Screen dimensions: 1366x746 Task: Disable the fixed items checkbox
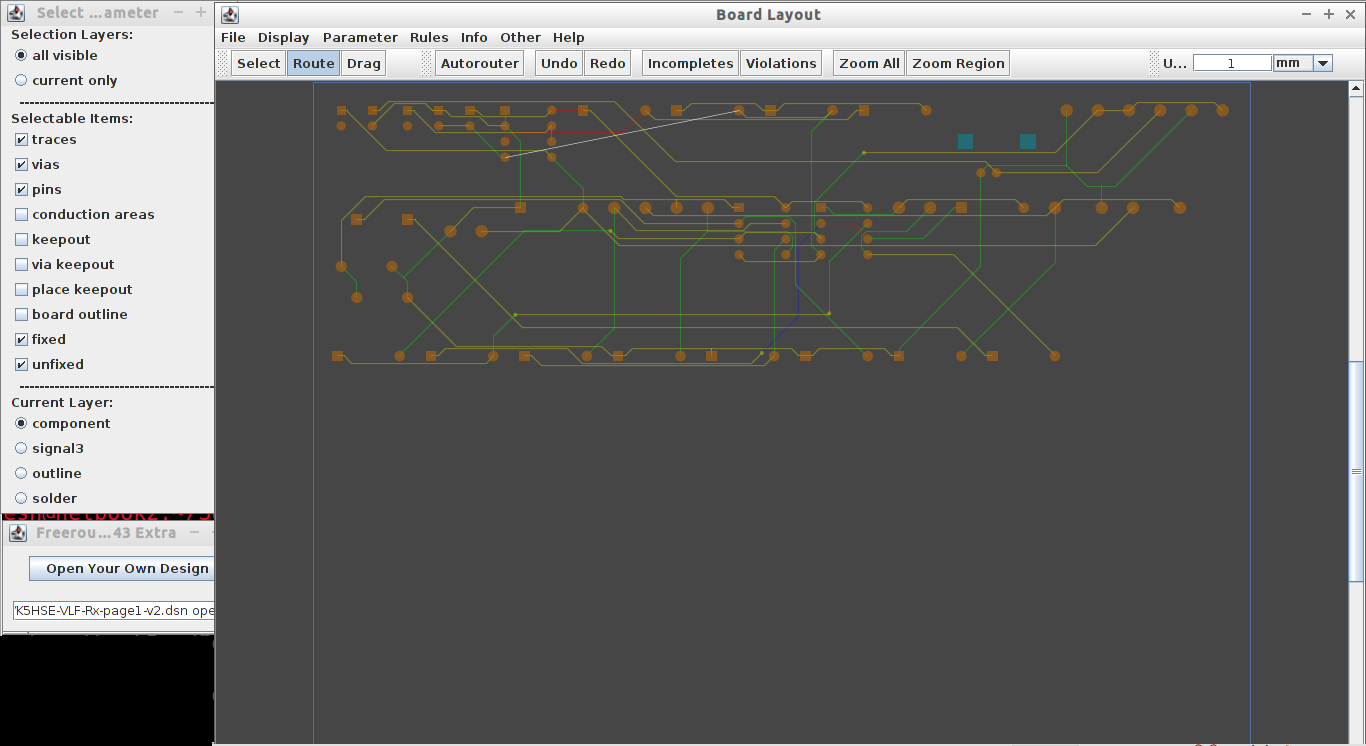pos(21,339)
